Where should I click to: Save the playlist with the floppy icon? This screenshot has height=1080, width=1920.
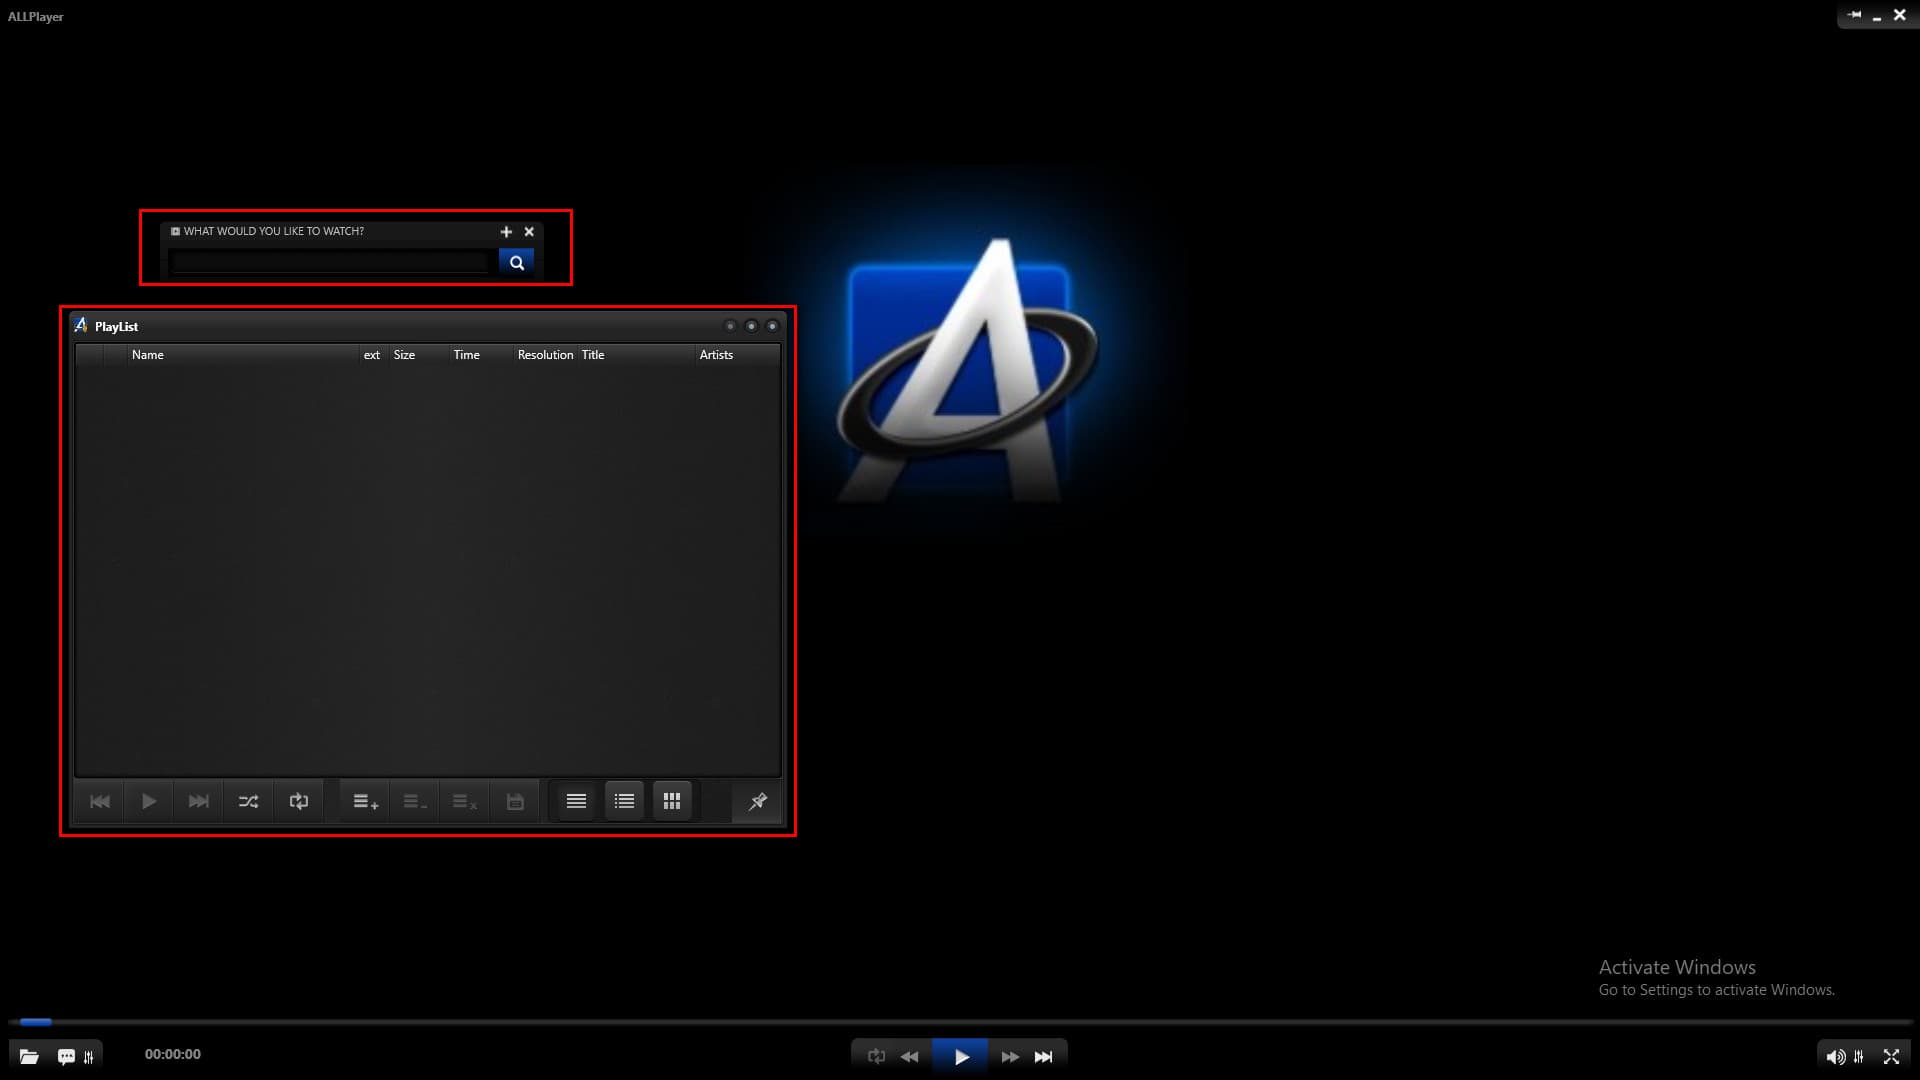[515, 801]
